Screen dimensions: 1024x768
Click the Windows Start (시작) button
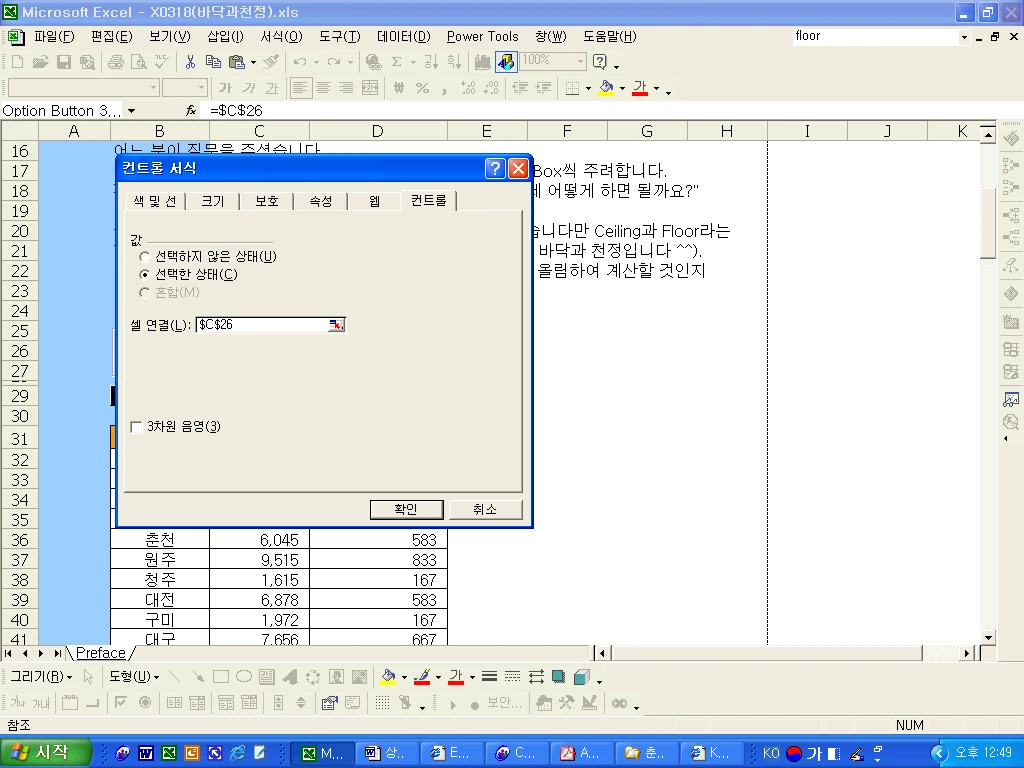pyautogui.click(x=45, y=753)
